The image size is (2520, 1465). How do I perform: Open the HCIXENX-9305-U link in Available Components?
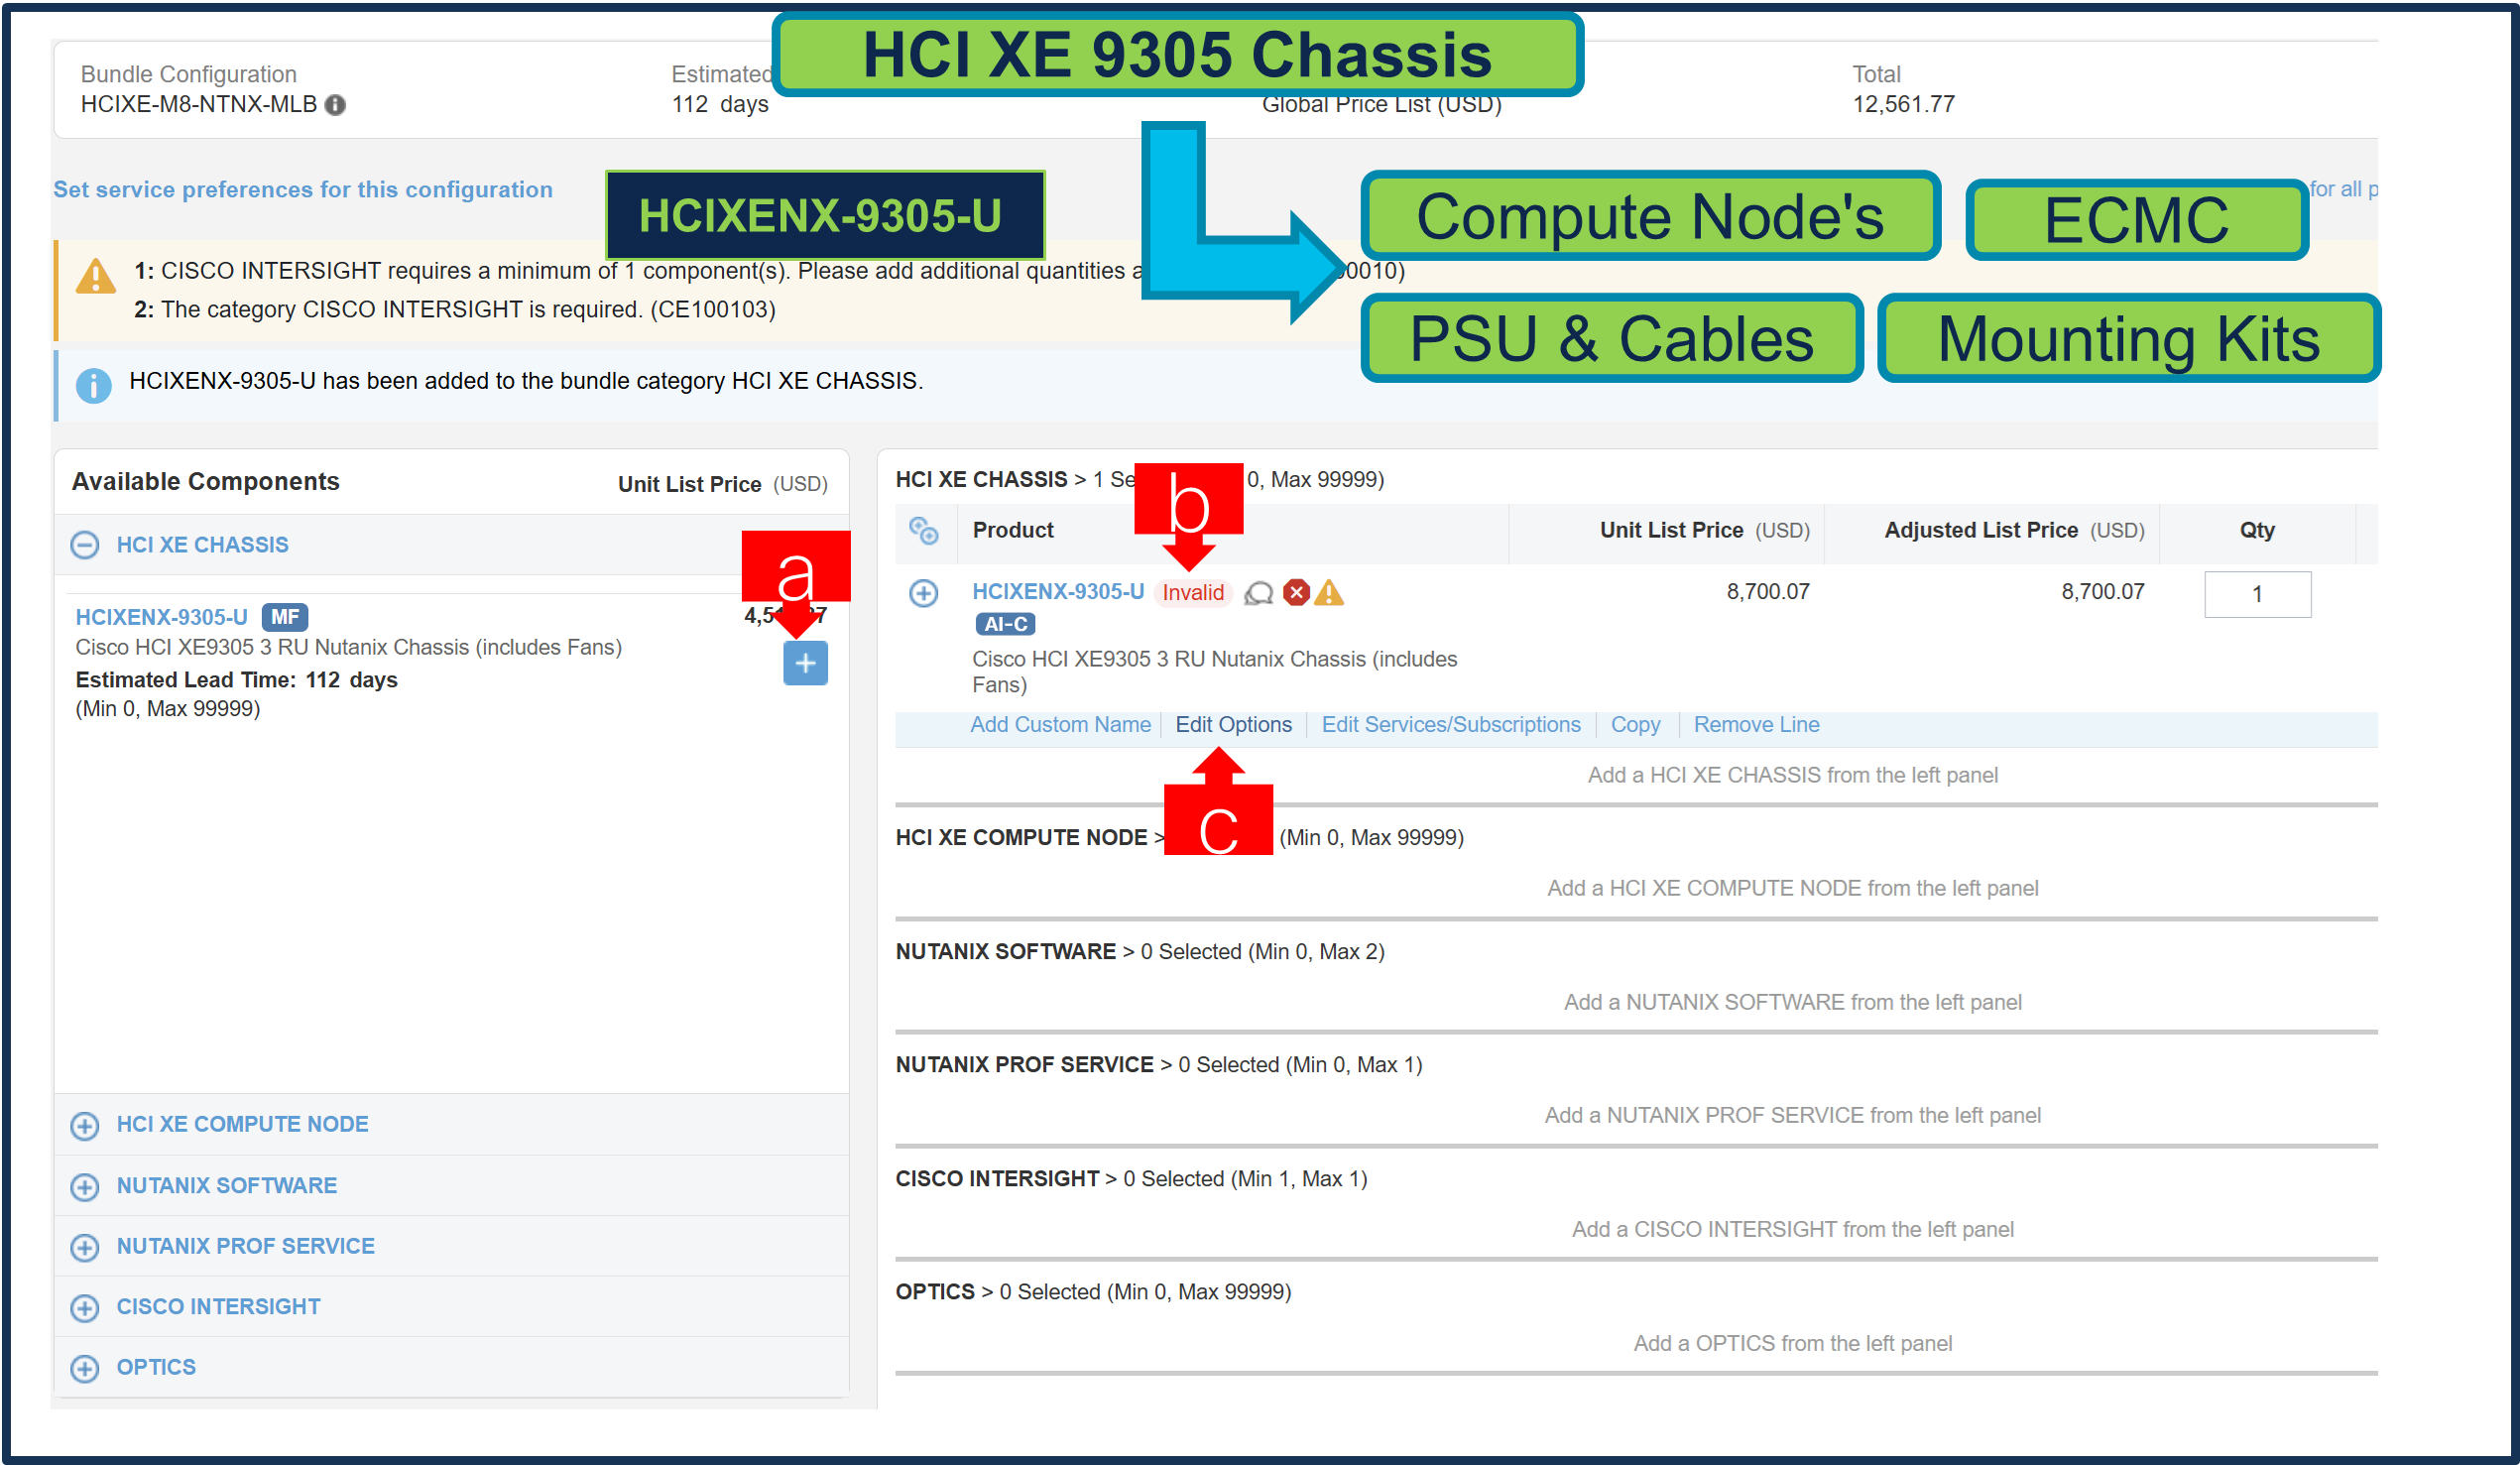(162, 617)
